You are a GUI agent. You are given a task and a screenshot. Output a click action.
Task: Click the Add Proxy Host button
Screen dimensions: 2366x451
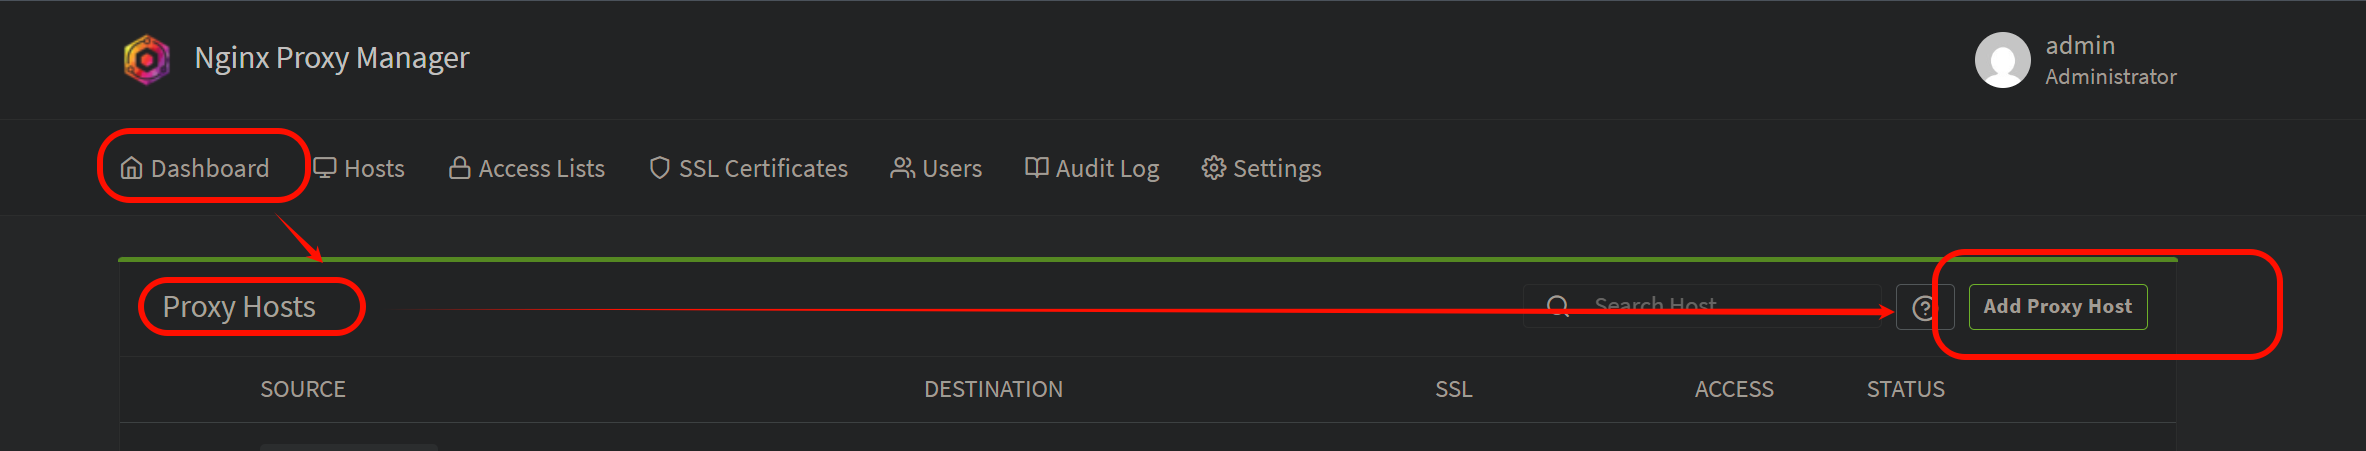point(2058,307)
